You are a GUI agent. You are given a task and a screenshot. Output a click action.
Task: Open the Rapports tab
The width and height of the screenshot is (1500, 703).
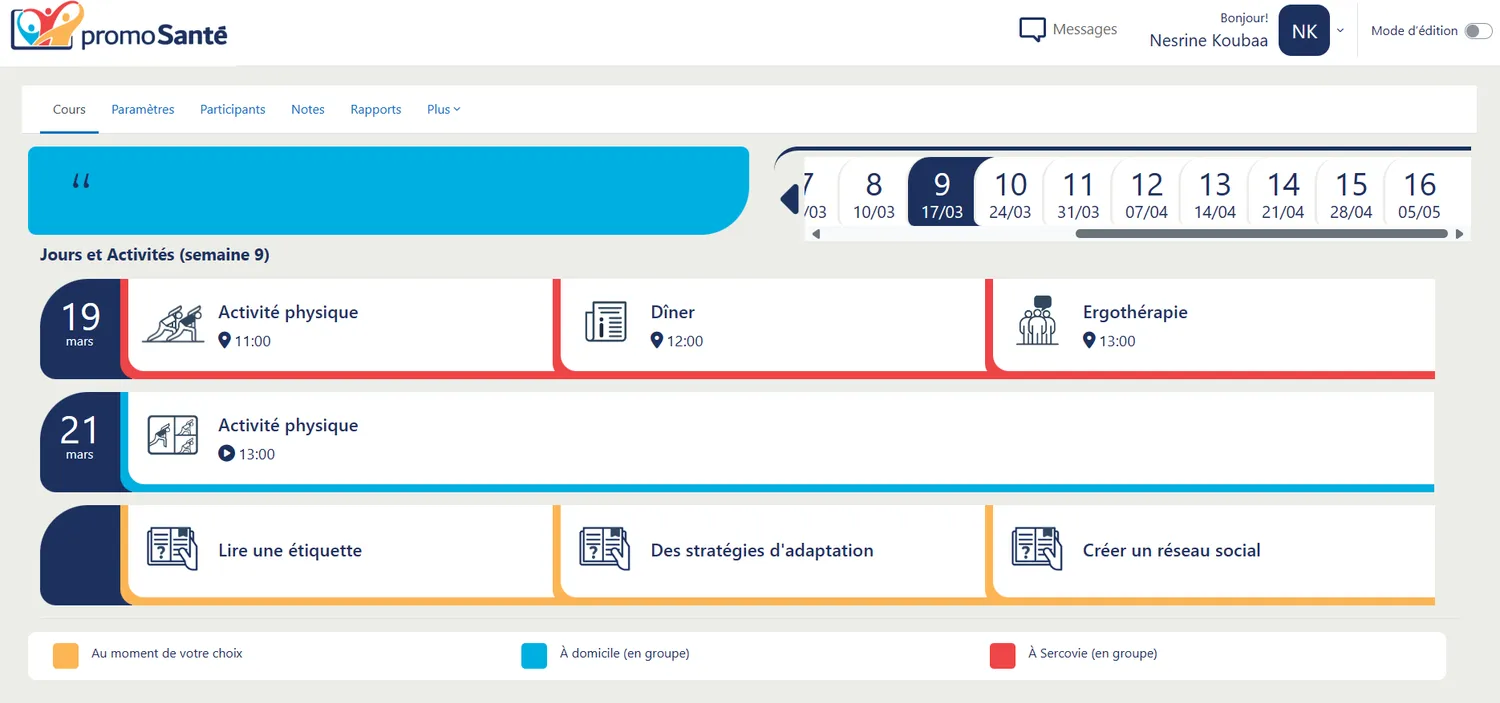click(x=375, y=110)
